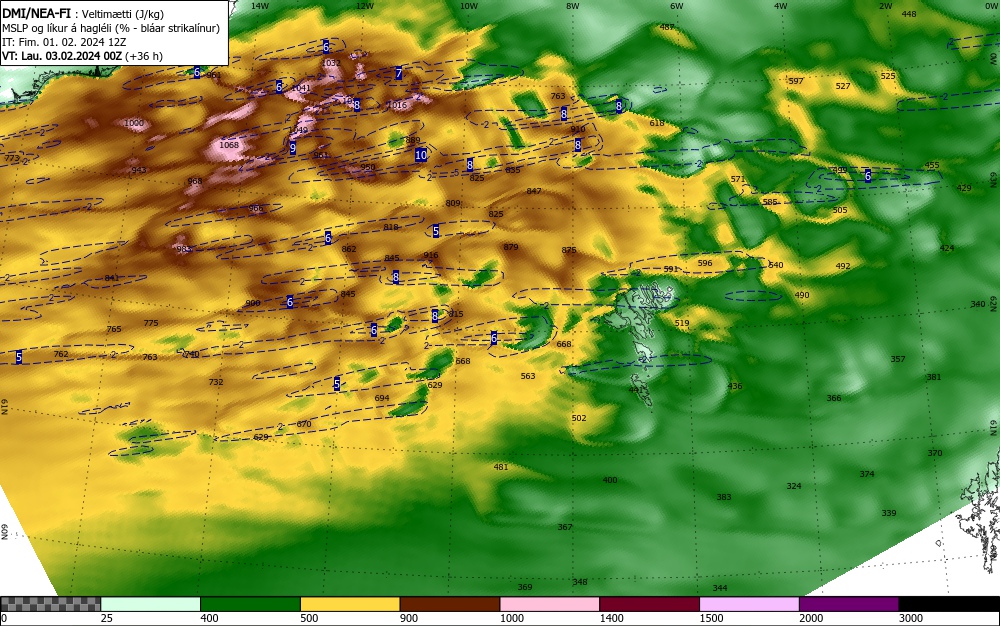Click the map value "344"
The height and width of the screenshot is (626, 1000).
click(720, 588)
